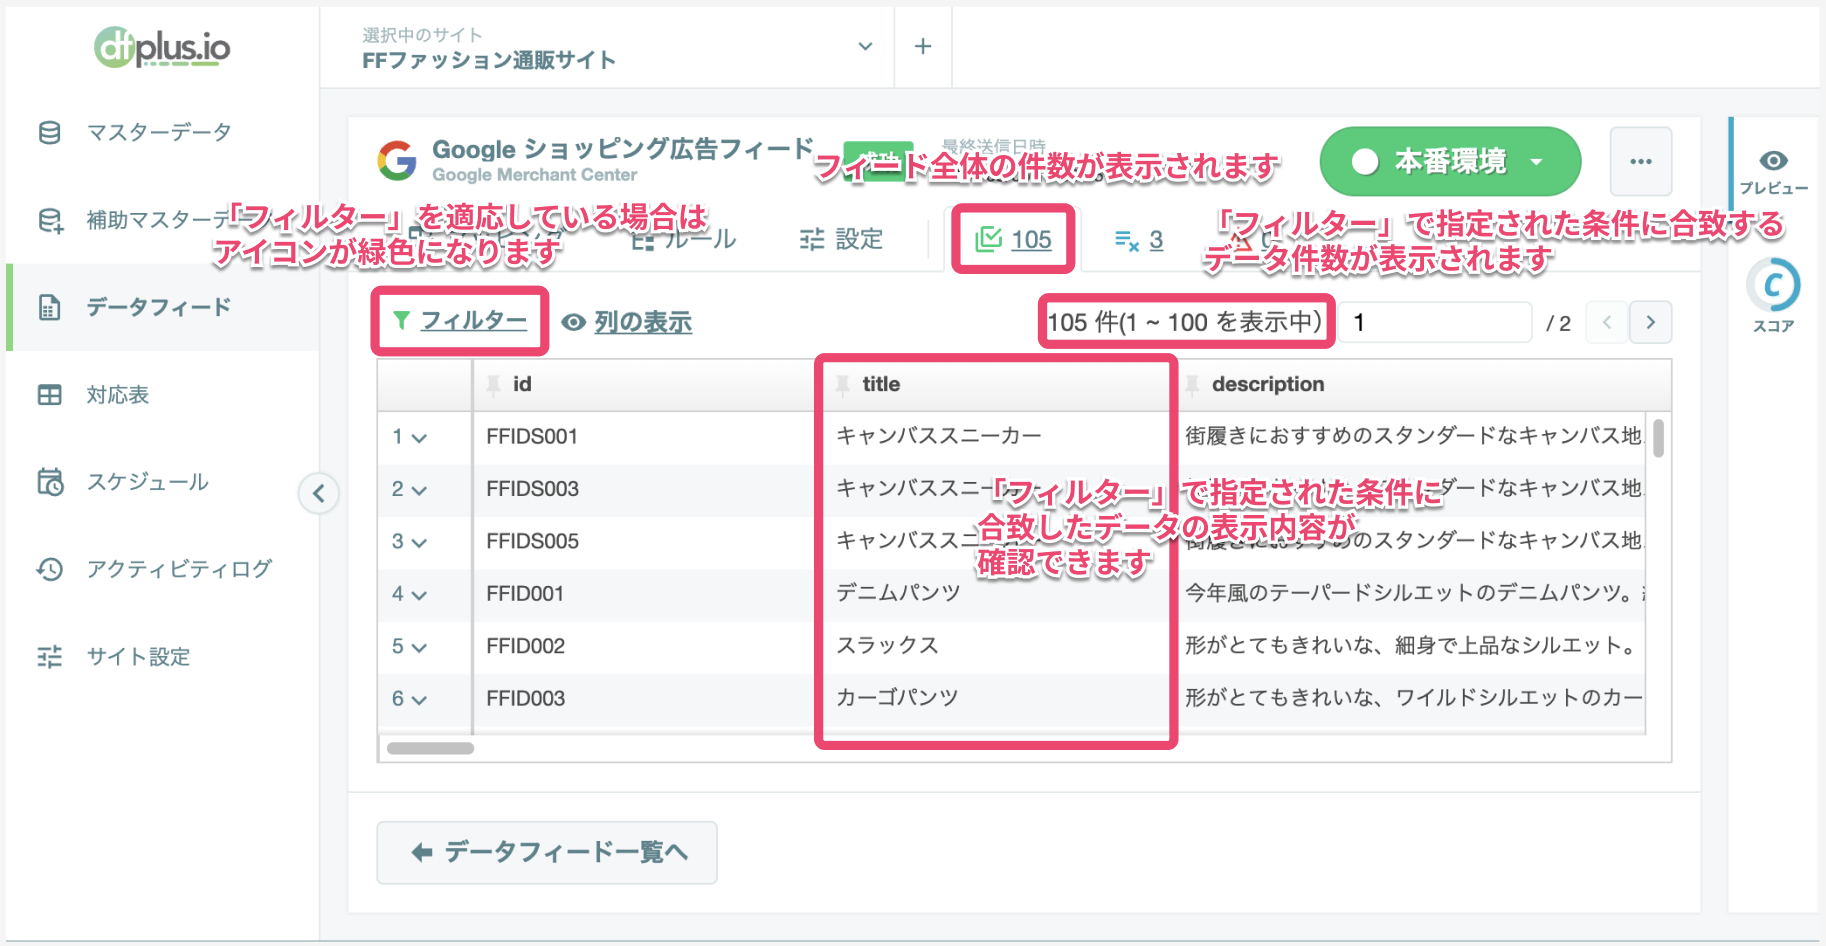This screenshot has height=946, width=1826.
Task: Click the pin icon on description column
Action: (1192, 385)
